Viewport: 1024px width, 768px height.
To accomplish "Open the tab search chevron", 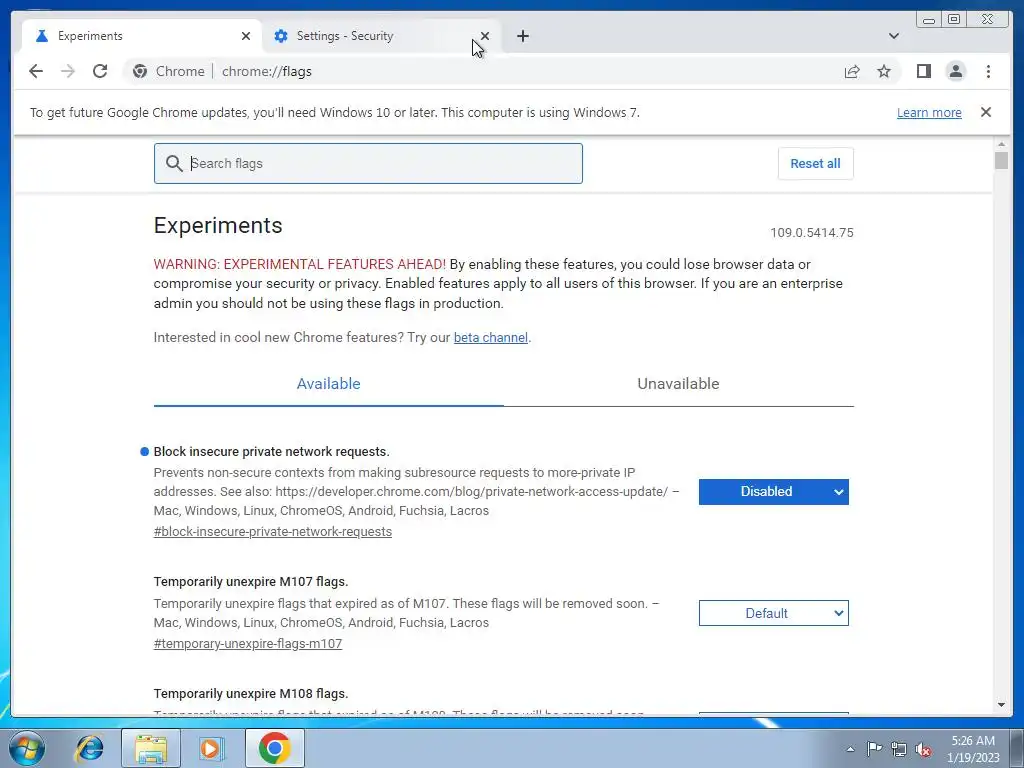I will pos(893,36).
